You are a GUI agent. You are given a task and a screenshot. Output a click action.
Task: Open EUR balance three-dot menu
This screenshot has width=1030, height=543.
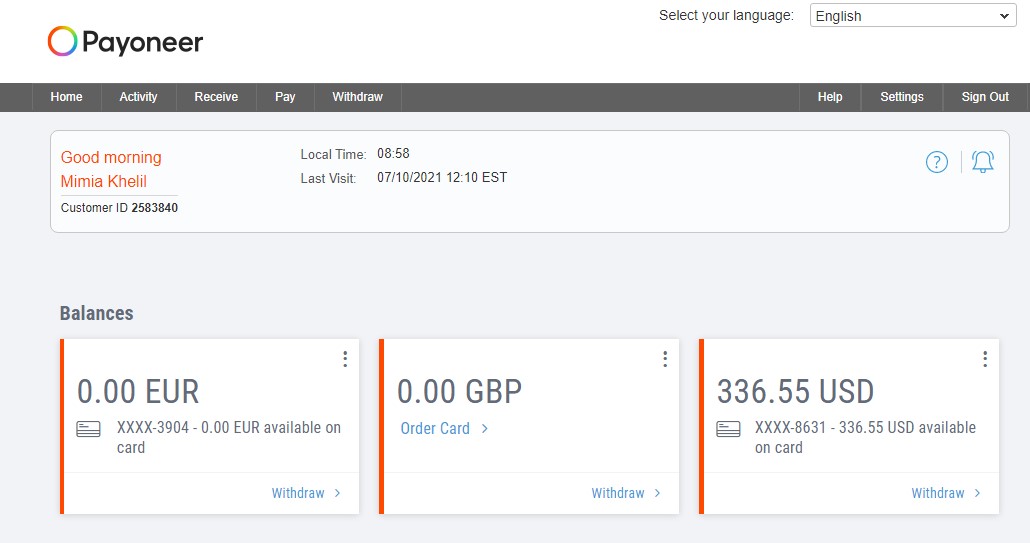click(345, 359)
